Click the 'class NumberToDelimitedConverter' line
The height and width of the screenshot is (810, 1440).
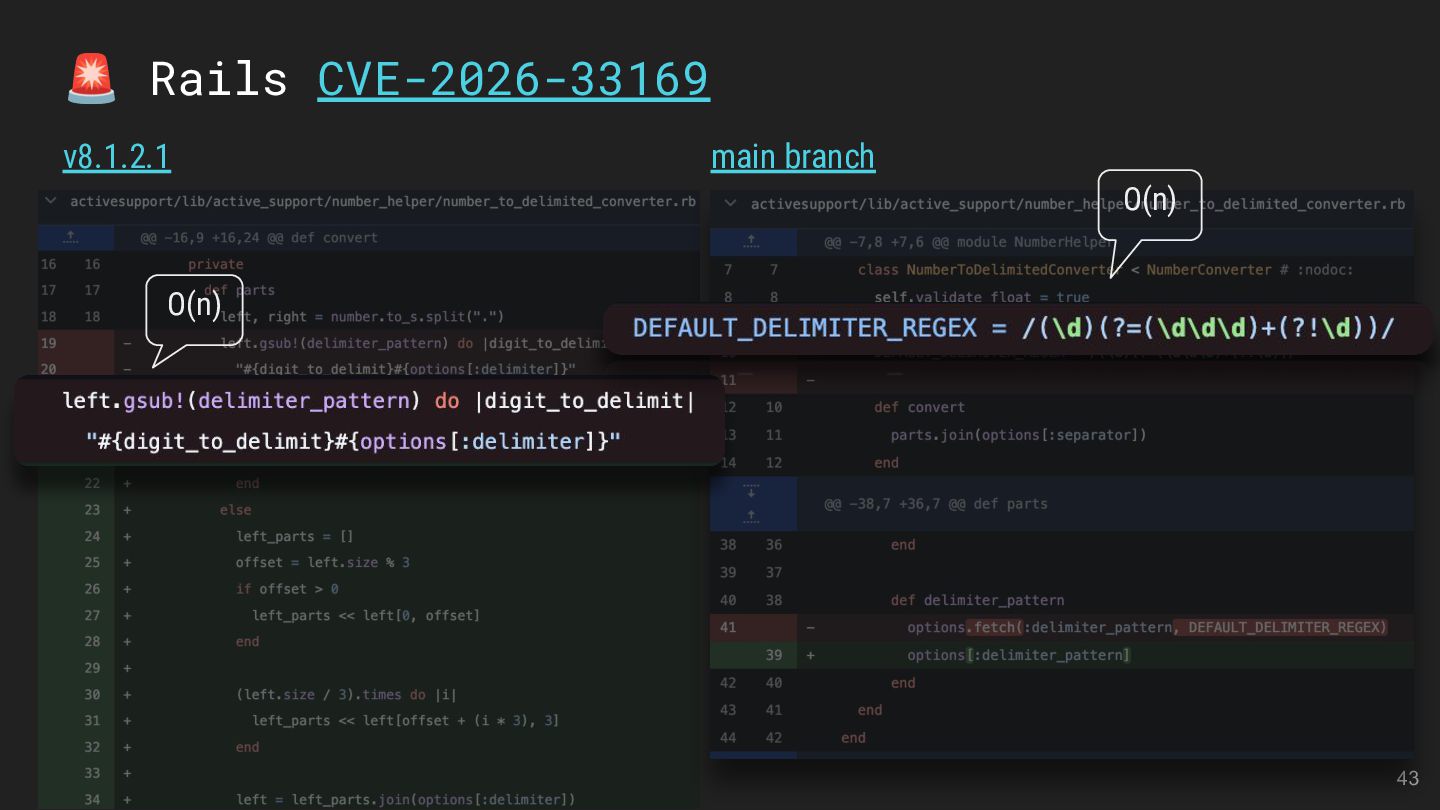click(x=1106, y=270)
